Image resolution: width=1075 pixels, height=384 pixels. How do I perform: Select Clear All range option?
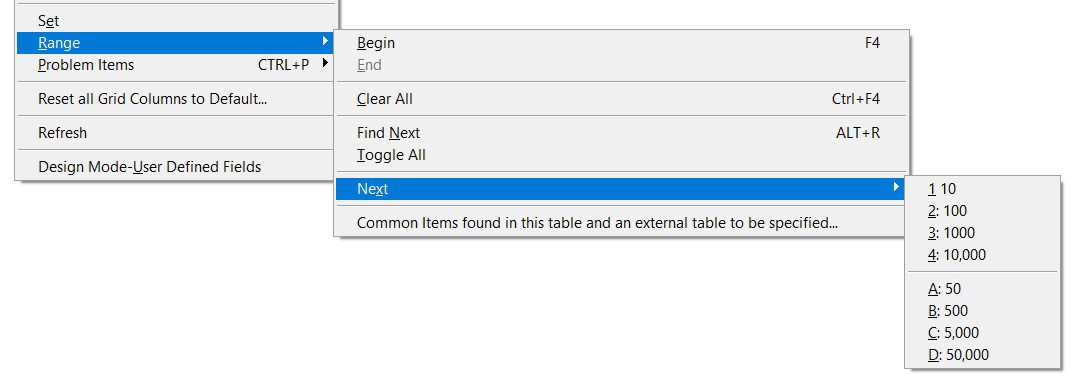(621, 99)
